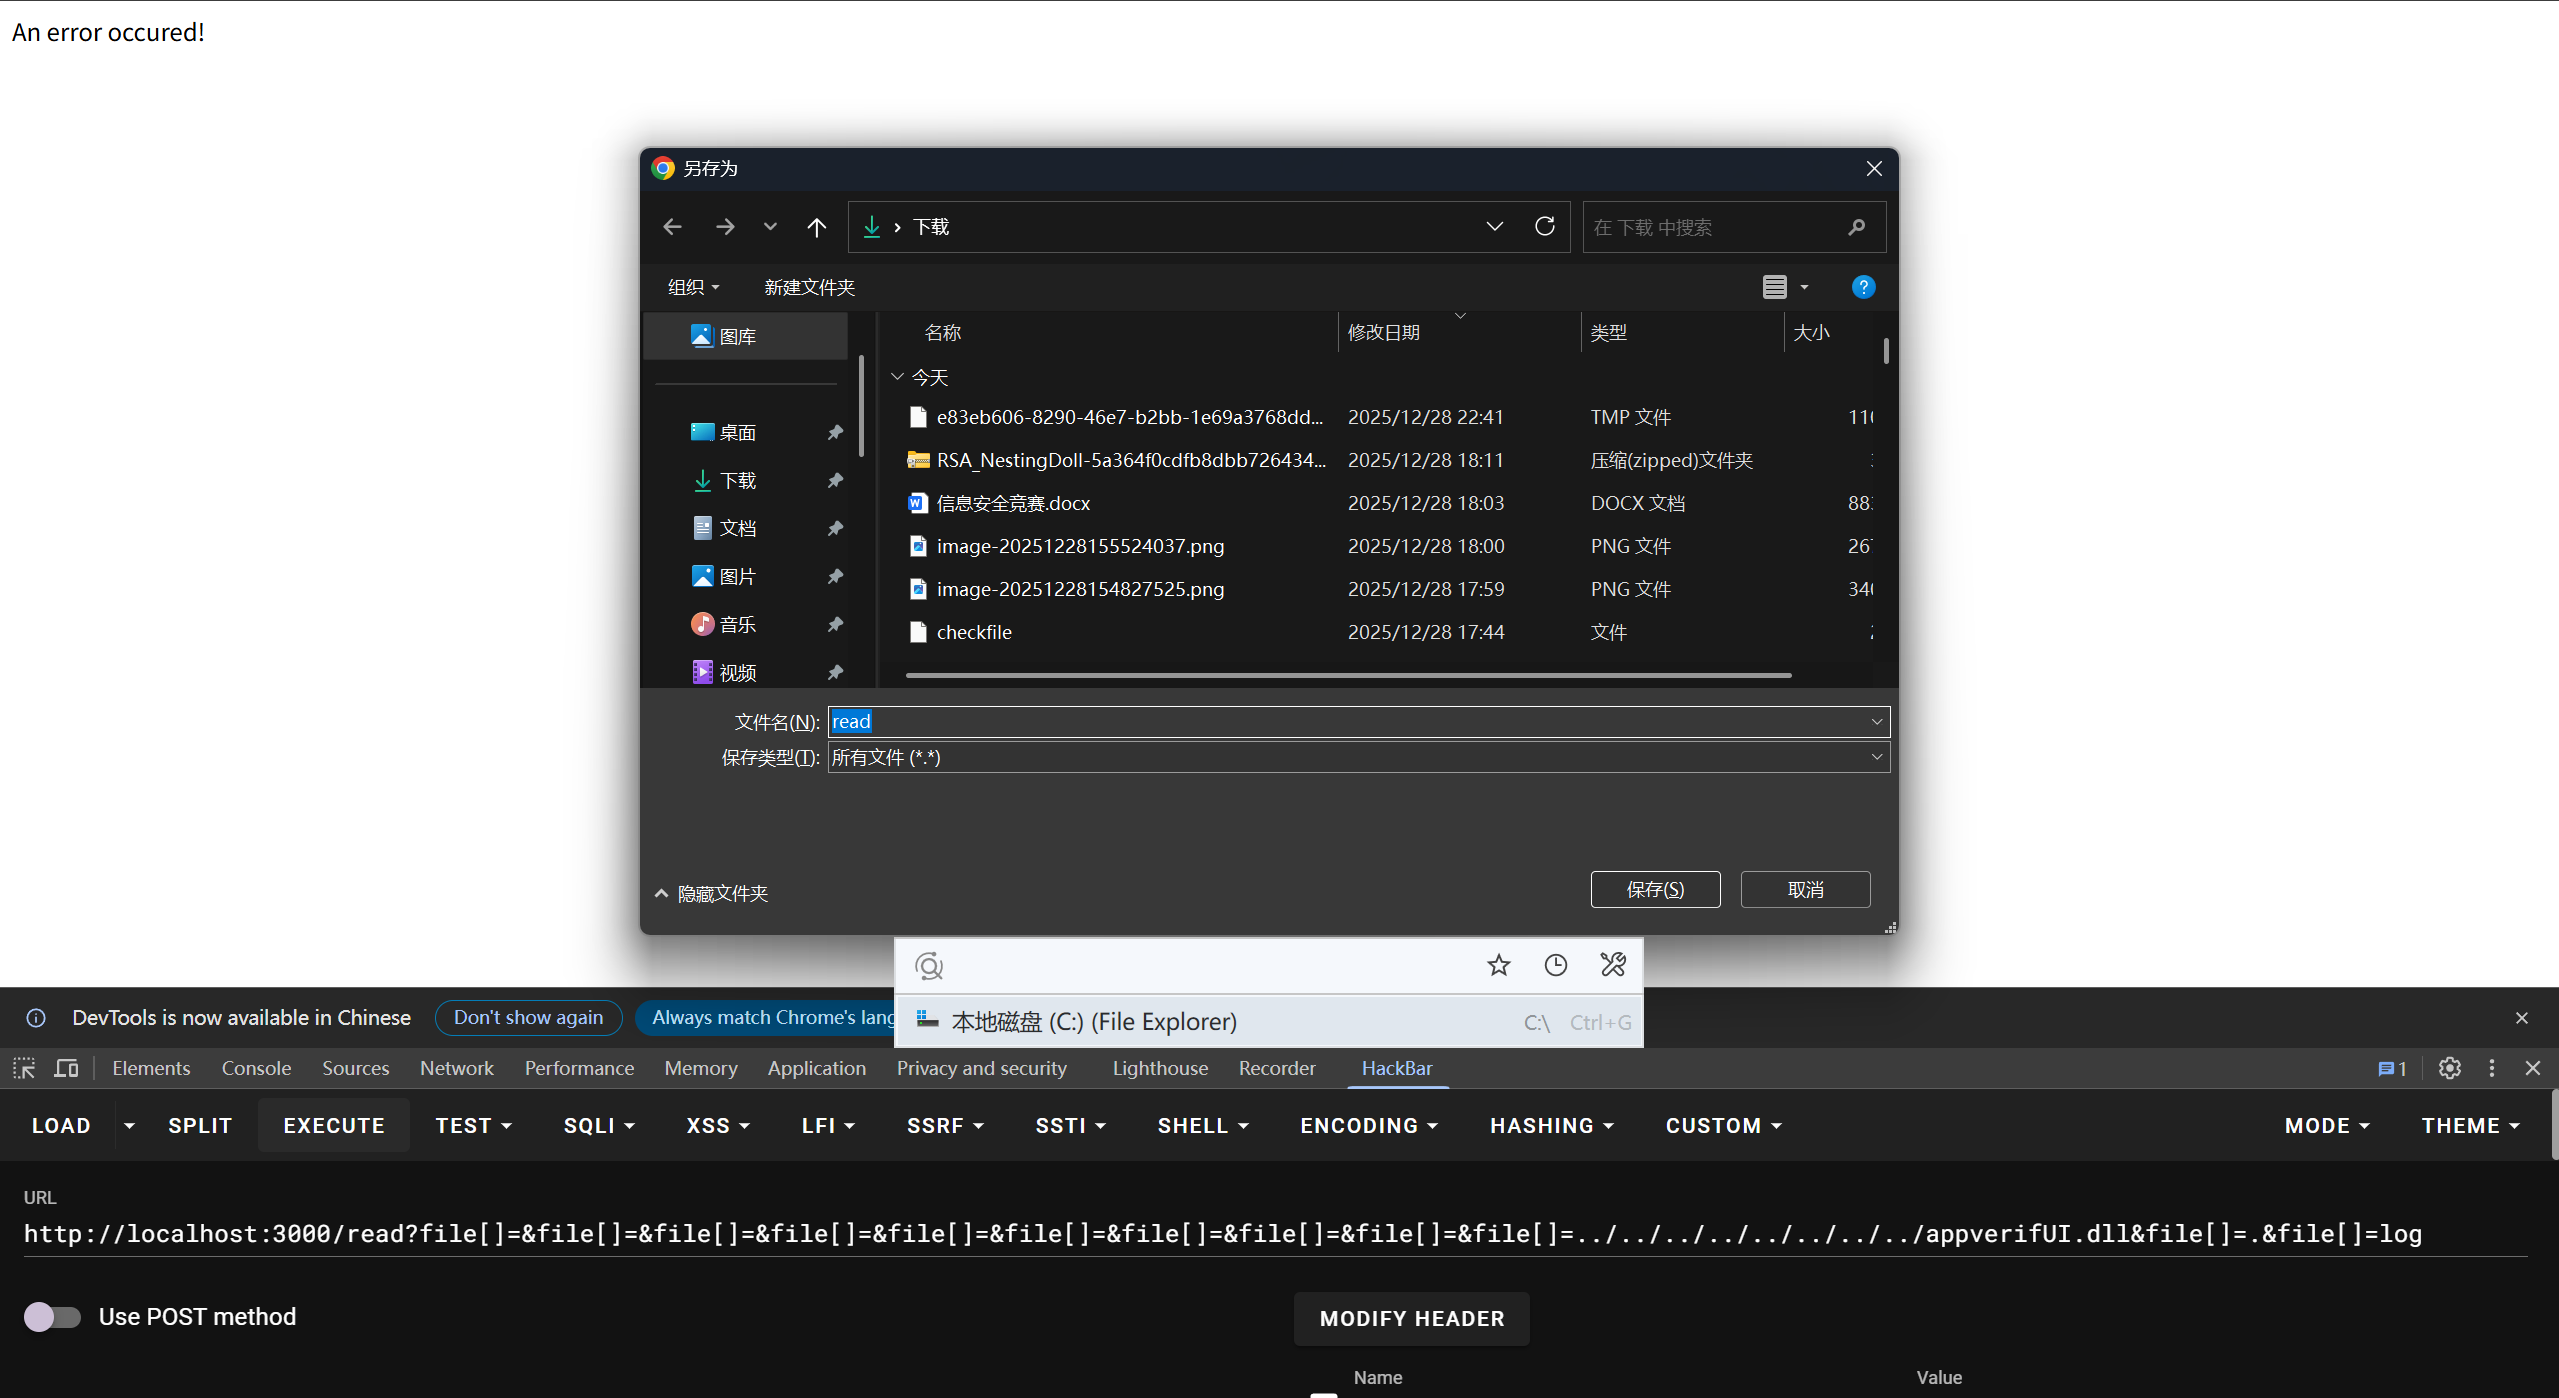Image resolution: width=2559 pixels, height=1398 pixels.
Task: Open 保存类型 file type combo box
Action: [x=1358, y=757]
